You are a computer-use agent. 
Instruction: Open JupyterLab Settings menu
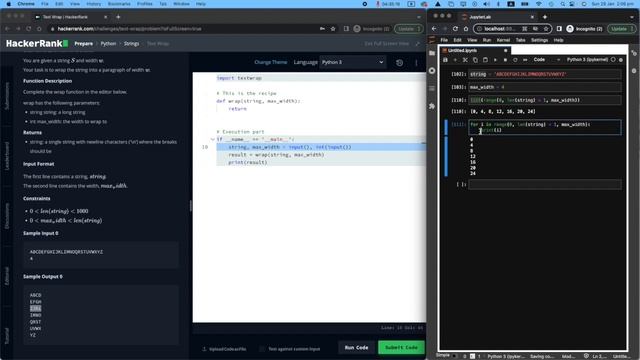[x=539, y=40]
